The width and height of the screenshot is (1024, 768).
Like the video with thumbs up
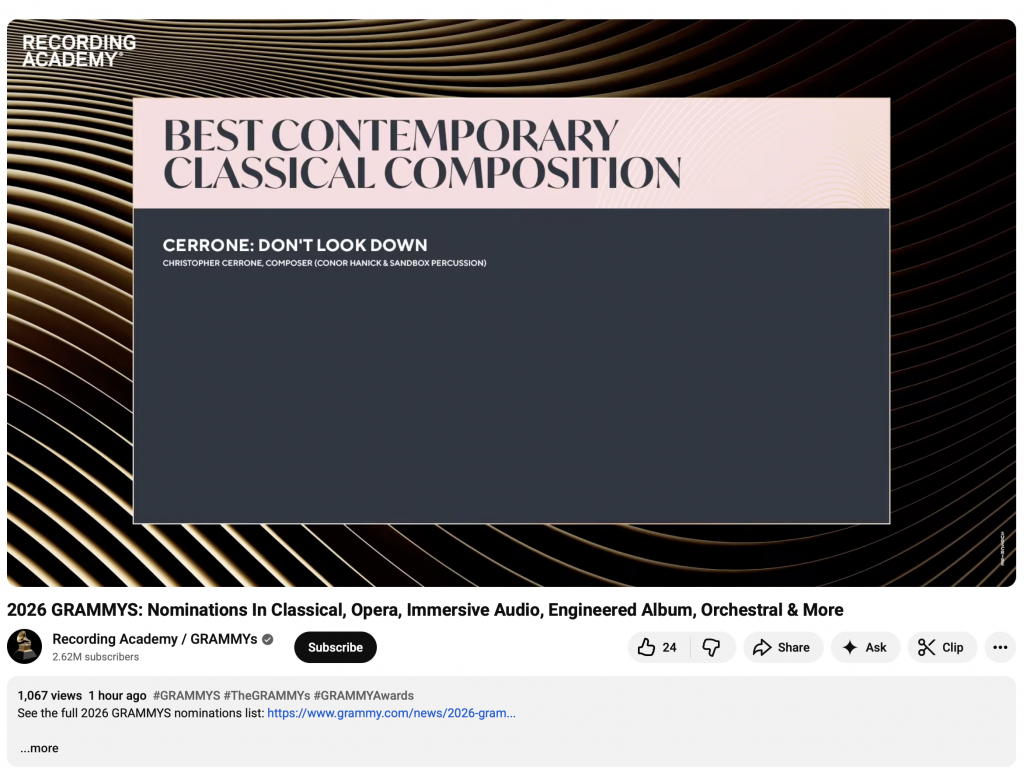tap(658, 647)
